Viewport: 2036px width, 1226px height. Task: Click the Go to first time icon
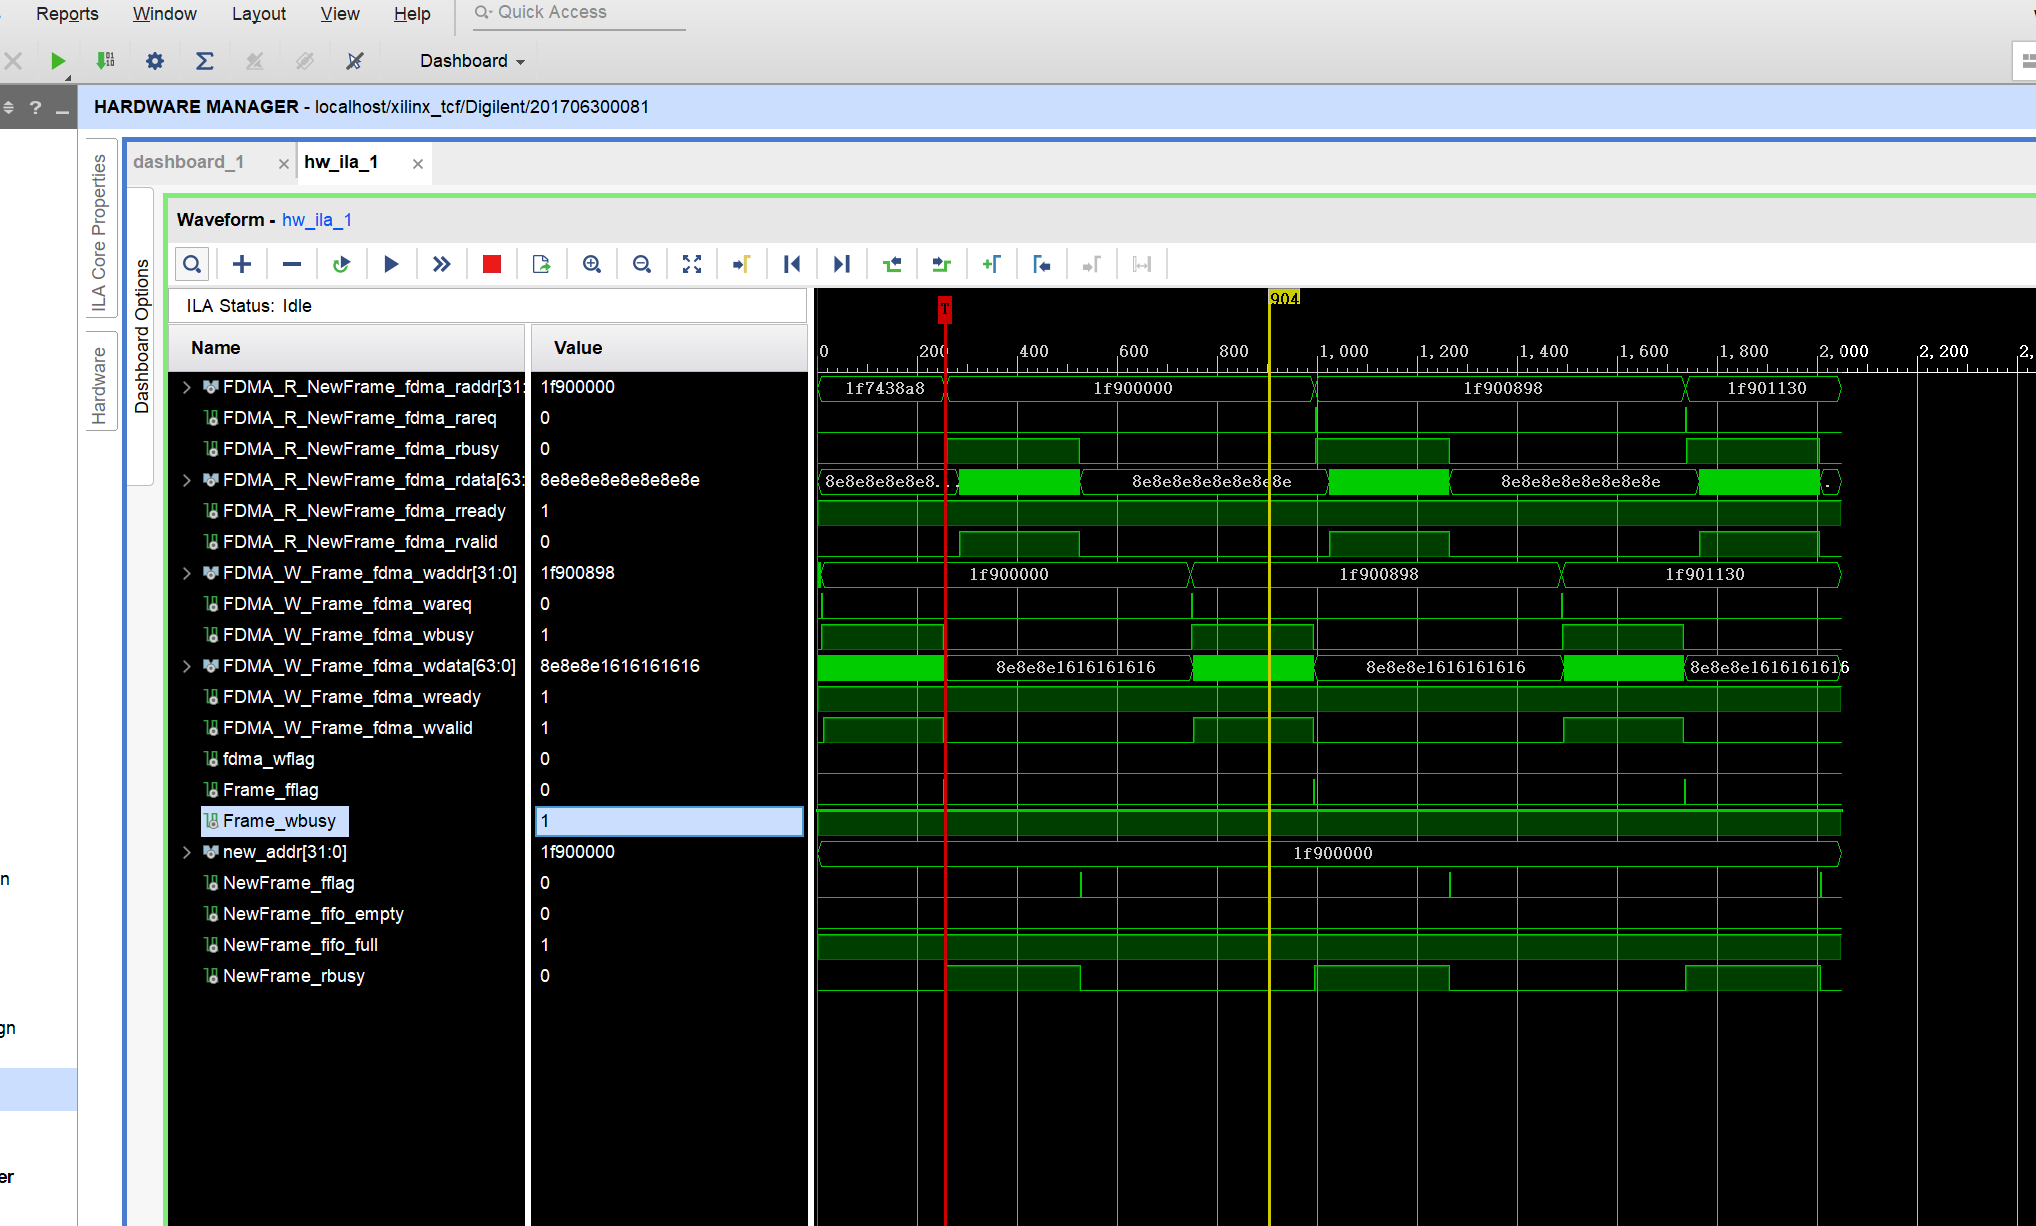click(x=791, y=264)
